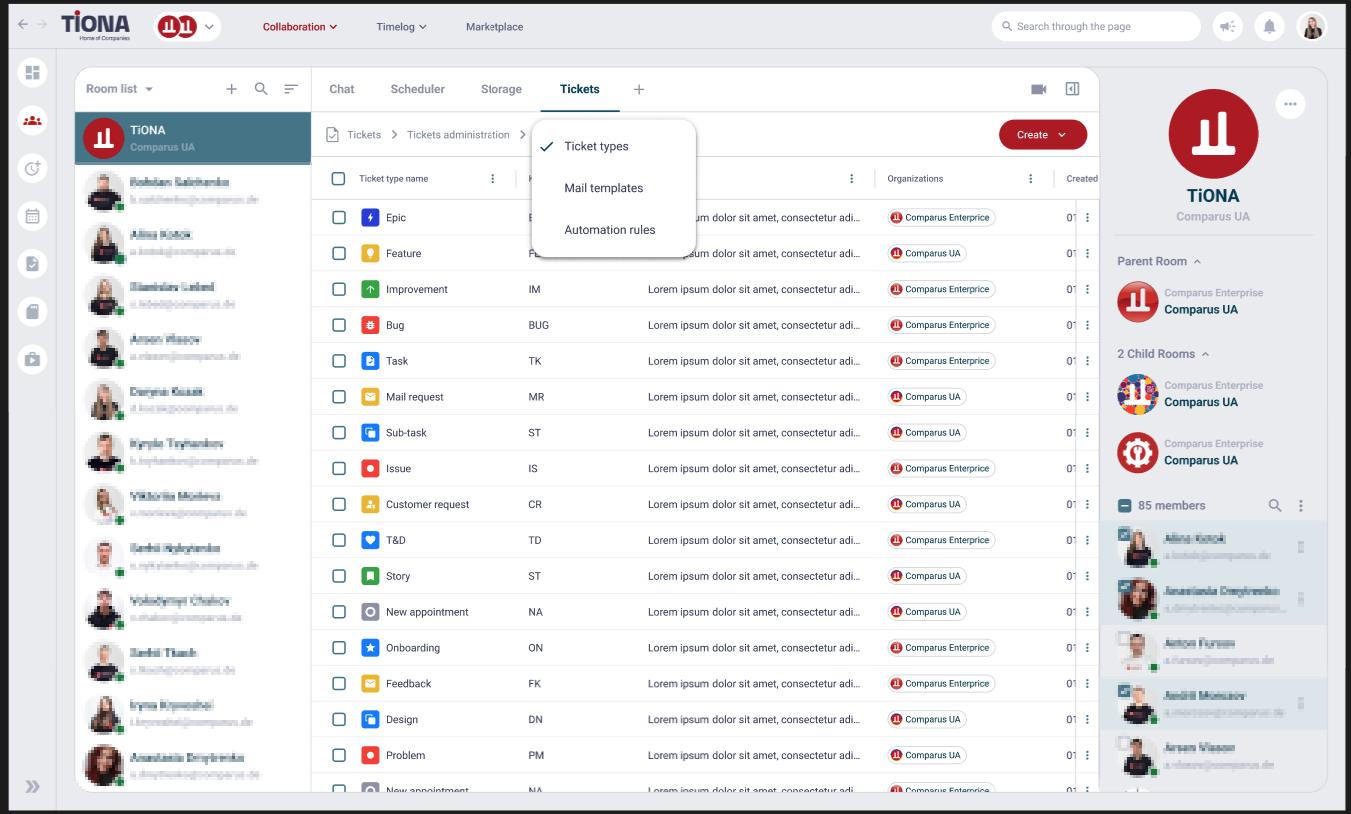Click the TiONA logo in header
The height and width of the screenshot is (814, 1351).
95,25
